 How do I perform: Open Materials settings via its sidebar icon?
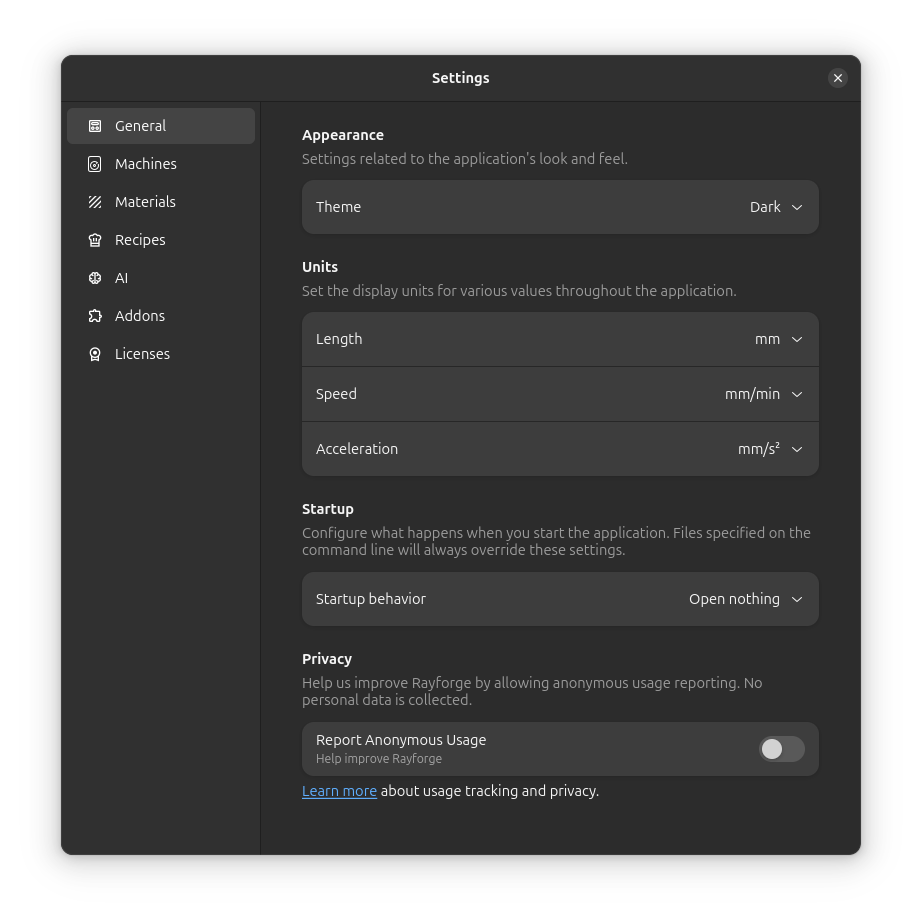95,201
